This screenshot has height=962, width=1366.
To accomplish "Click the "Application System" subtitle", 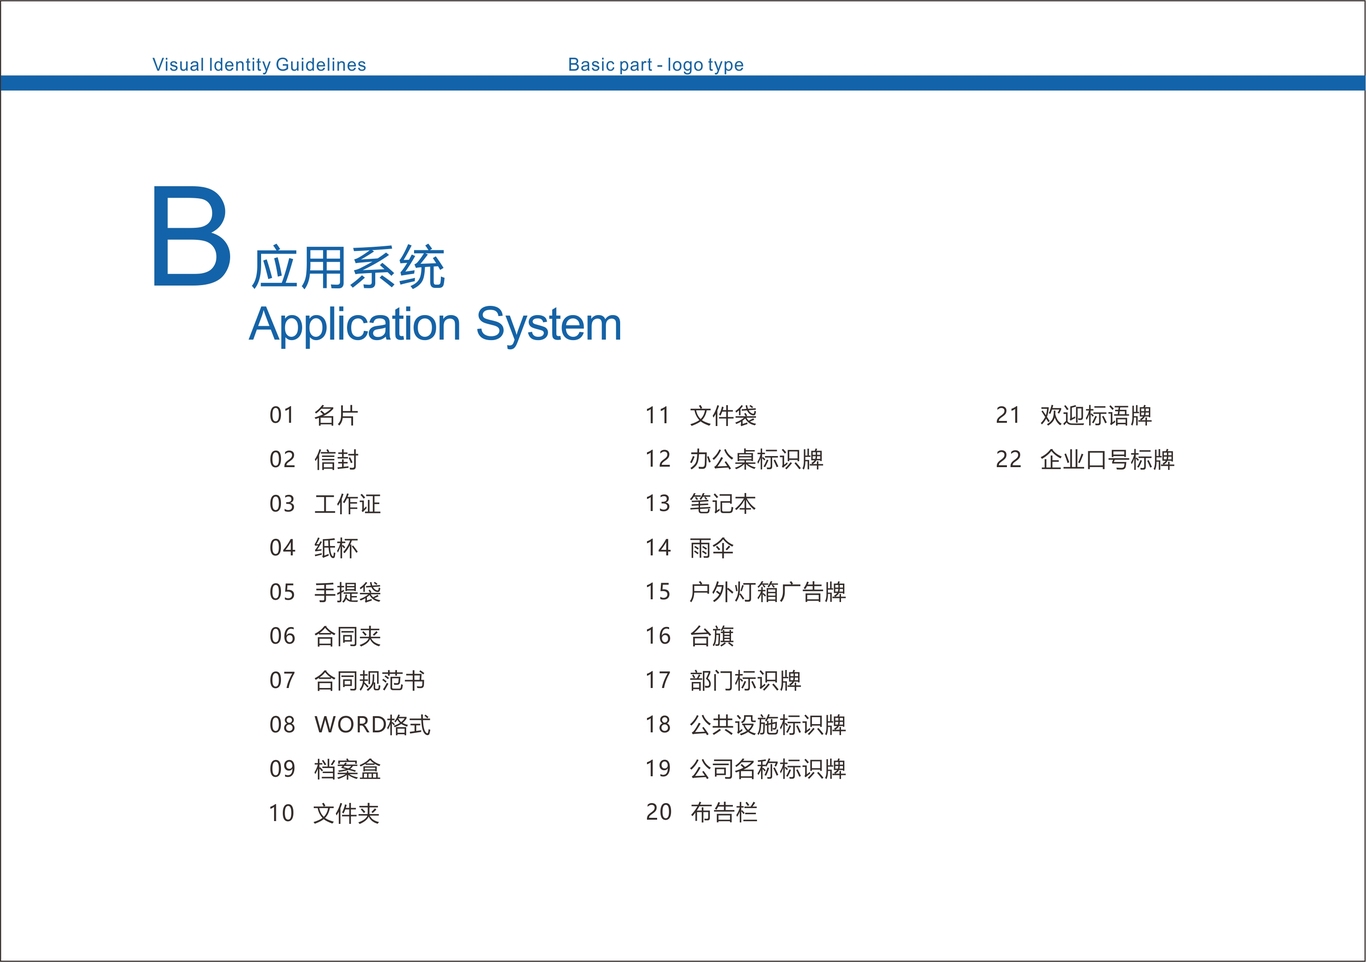I will (x=435, y=325).
